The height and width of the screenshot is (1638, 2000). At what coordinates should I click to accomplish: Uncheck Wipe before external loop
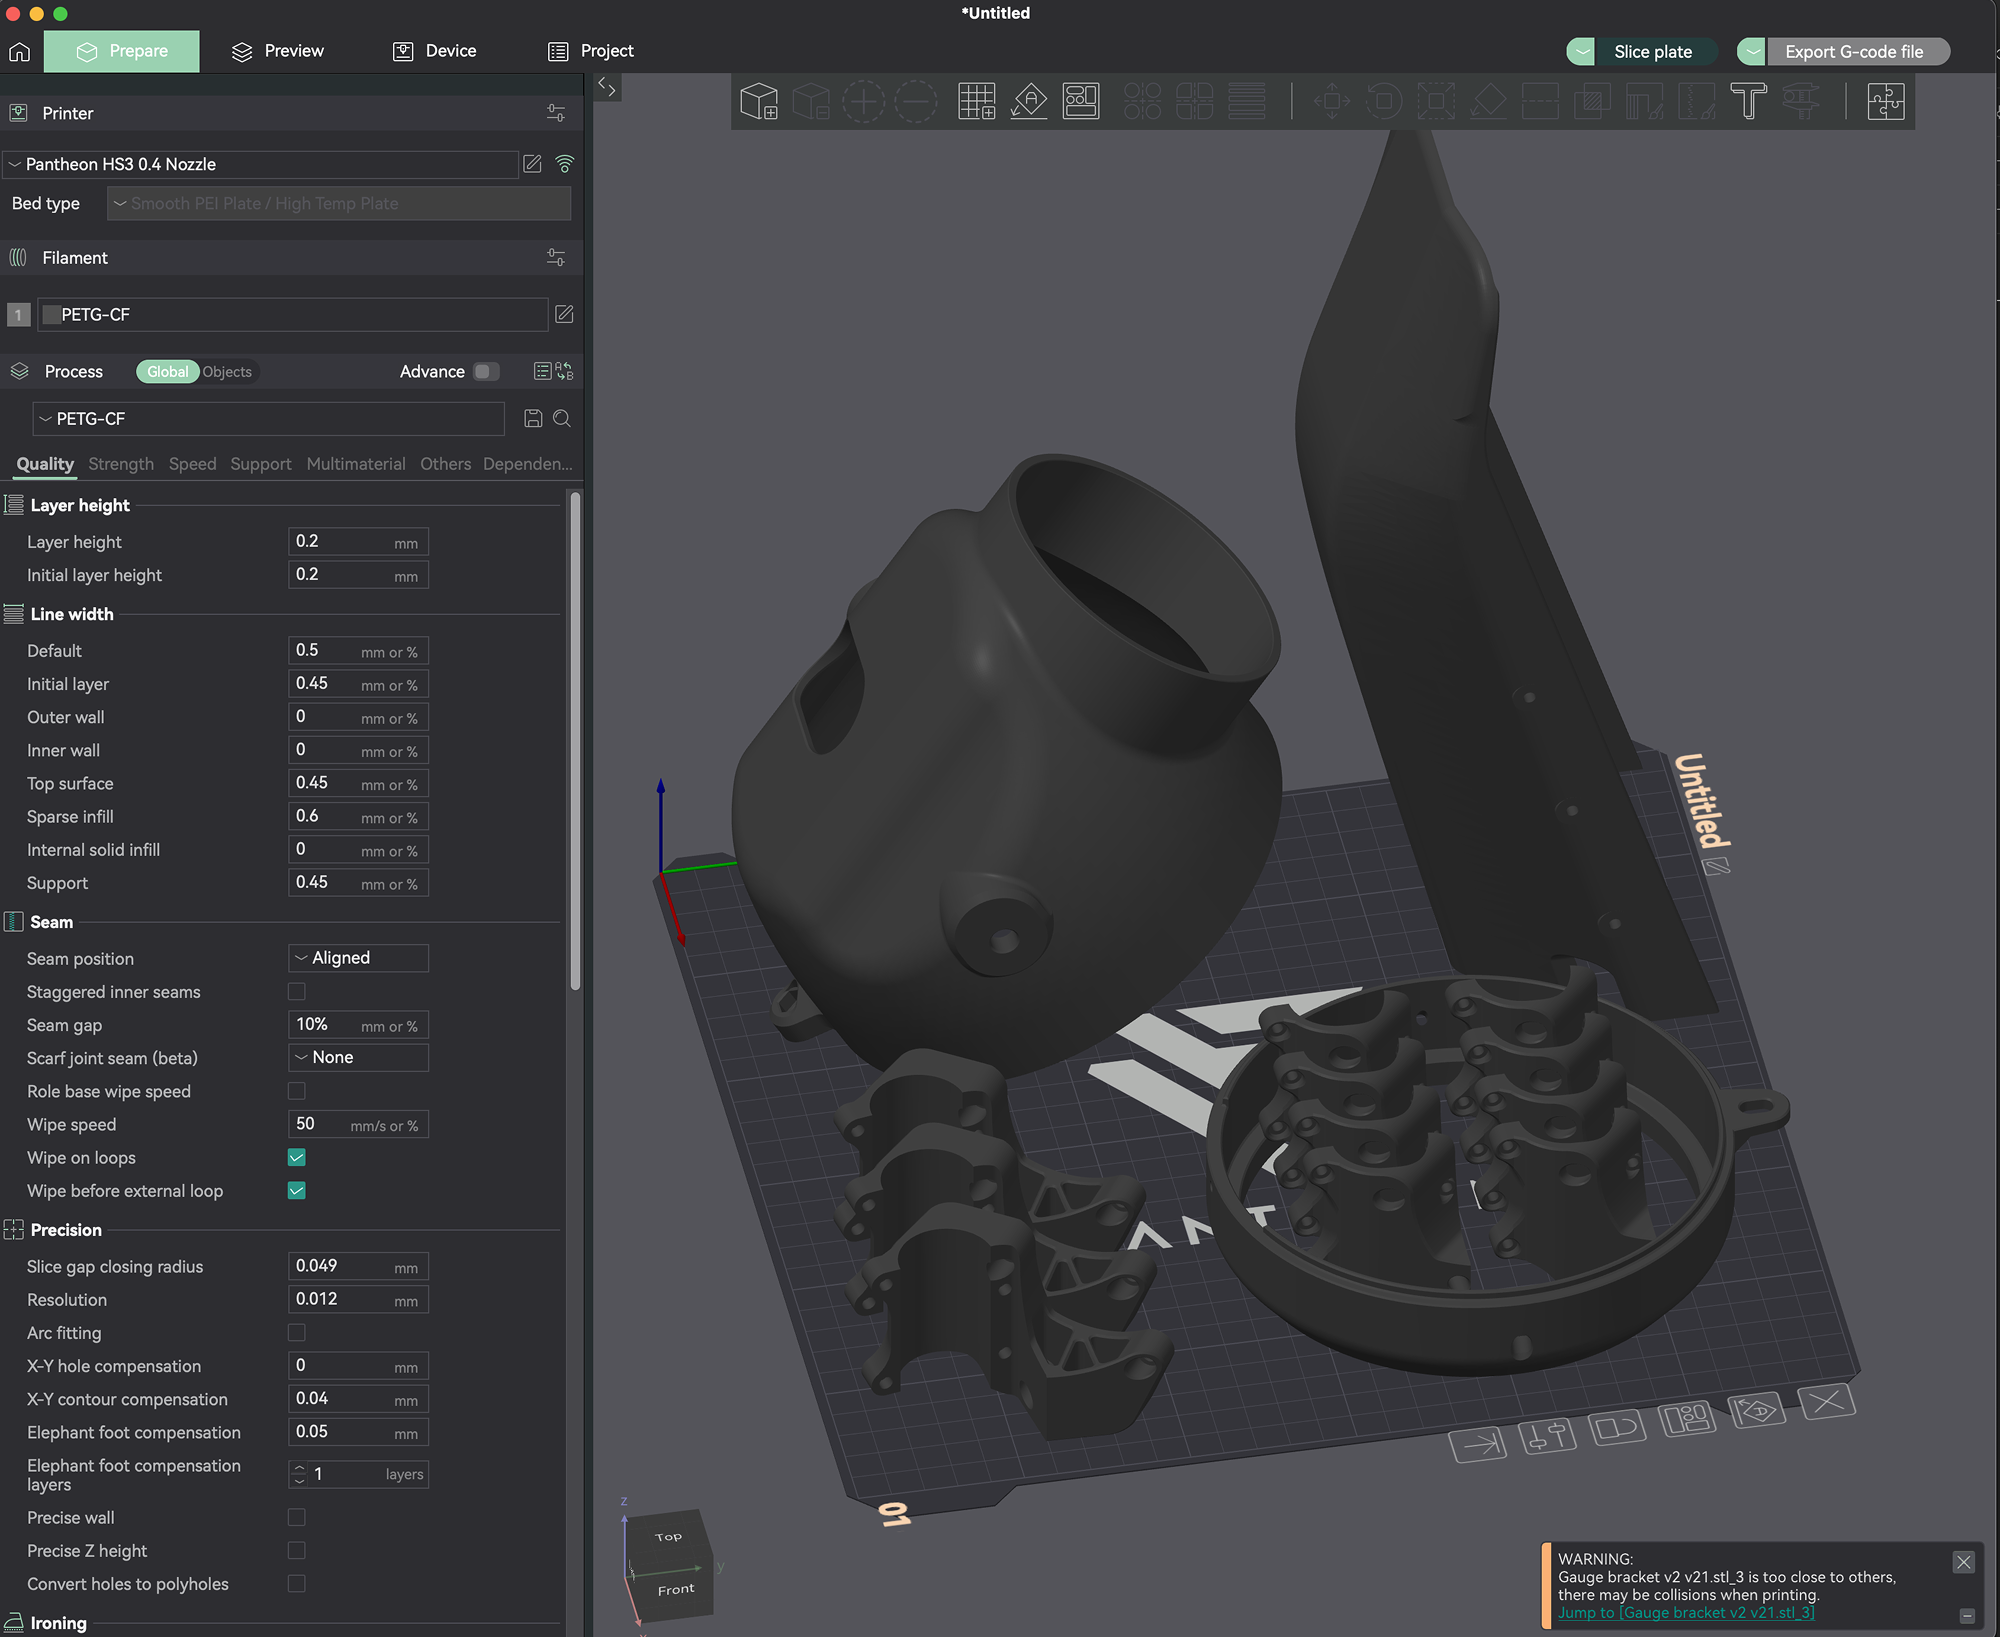point(297,1191)
